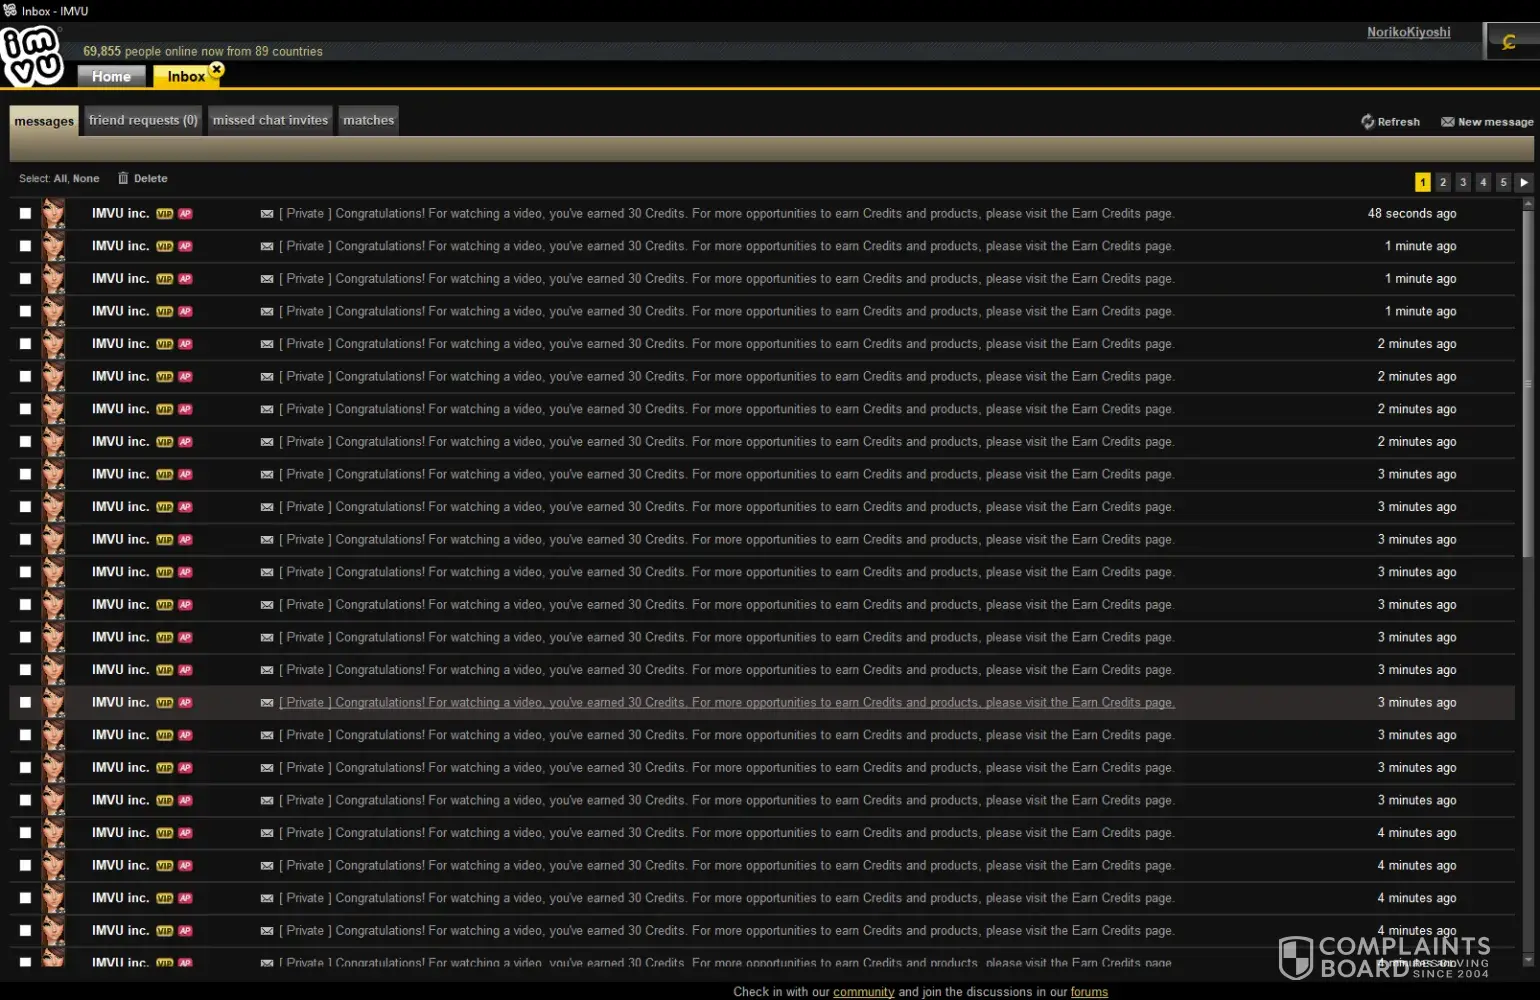
Task: Open page 2 of the inbox
Action: pyautogui.click(x=1443, y=182)
